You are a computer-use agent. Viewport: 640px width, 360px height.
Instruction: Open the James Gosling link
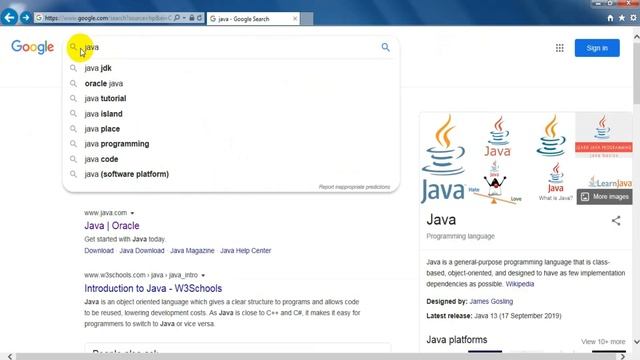coord(491,302)
